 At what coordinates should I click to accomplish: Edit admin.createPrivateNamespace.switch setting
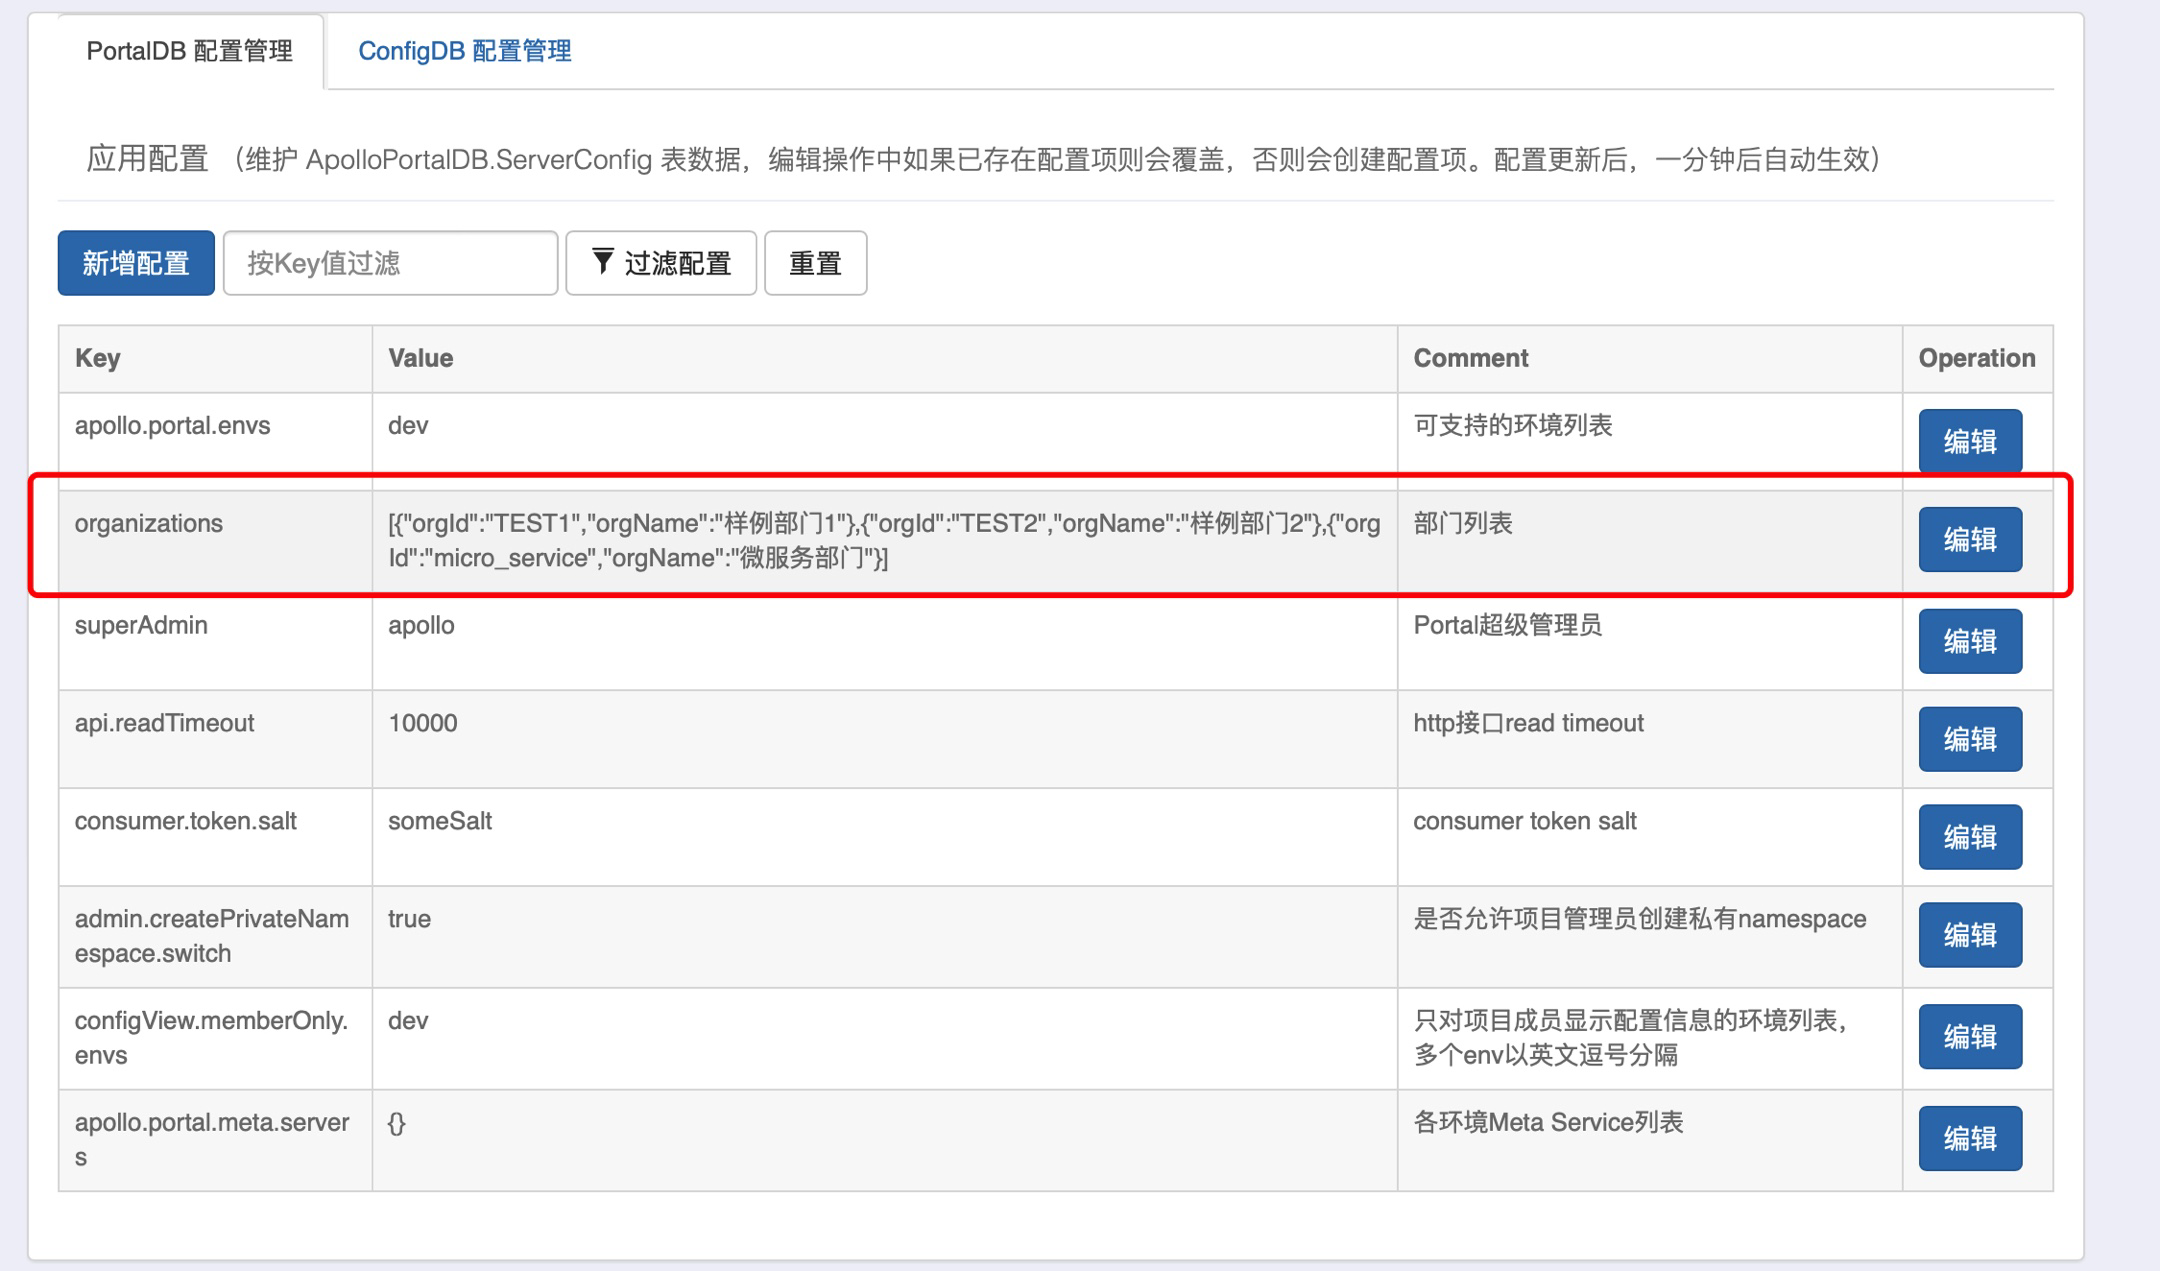pyautogui.click(x=1969, y=935)
